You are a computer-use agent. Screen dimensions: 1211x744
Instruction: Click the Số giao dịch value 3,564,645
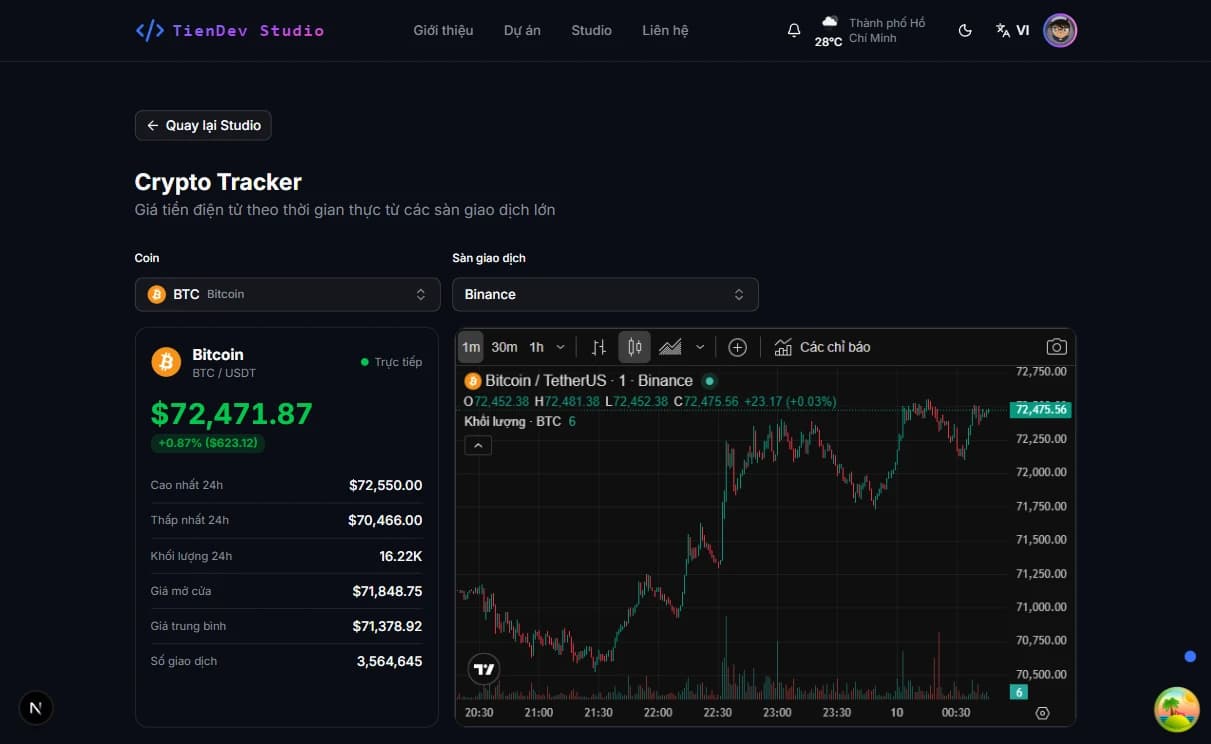pos(389,661)
